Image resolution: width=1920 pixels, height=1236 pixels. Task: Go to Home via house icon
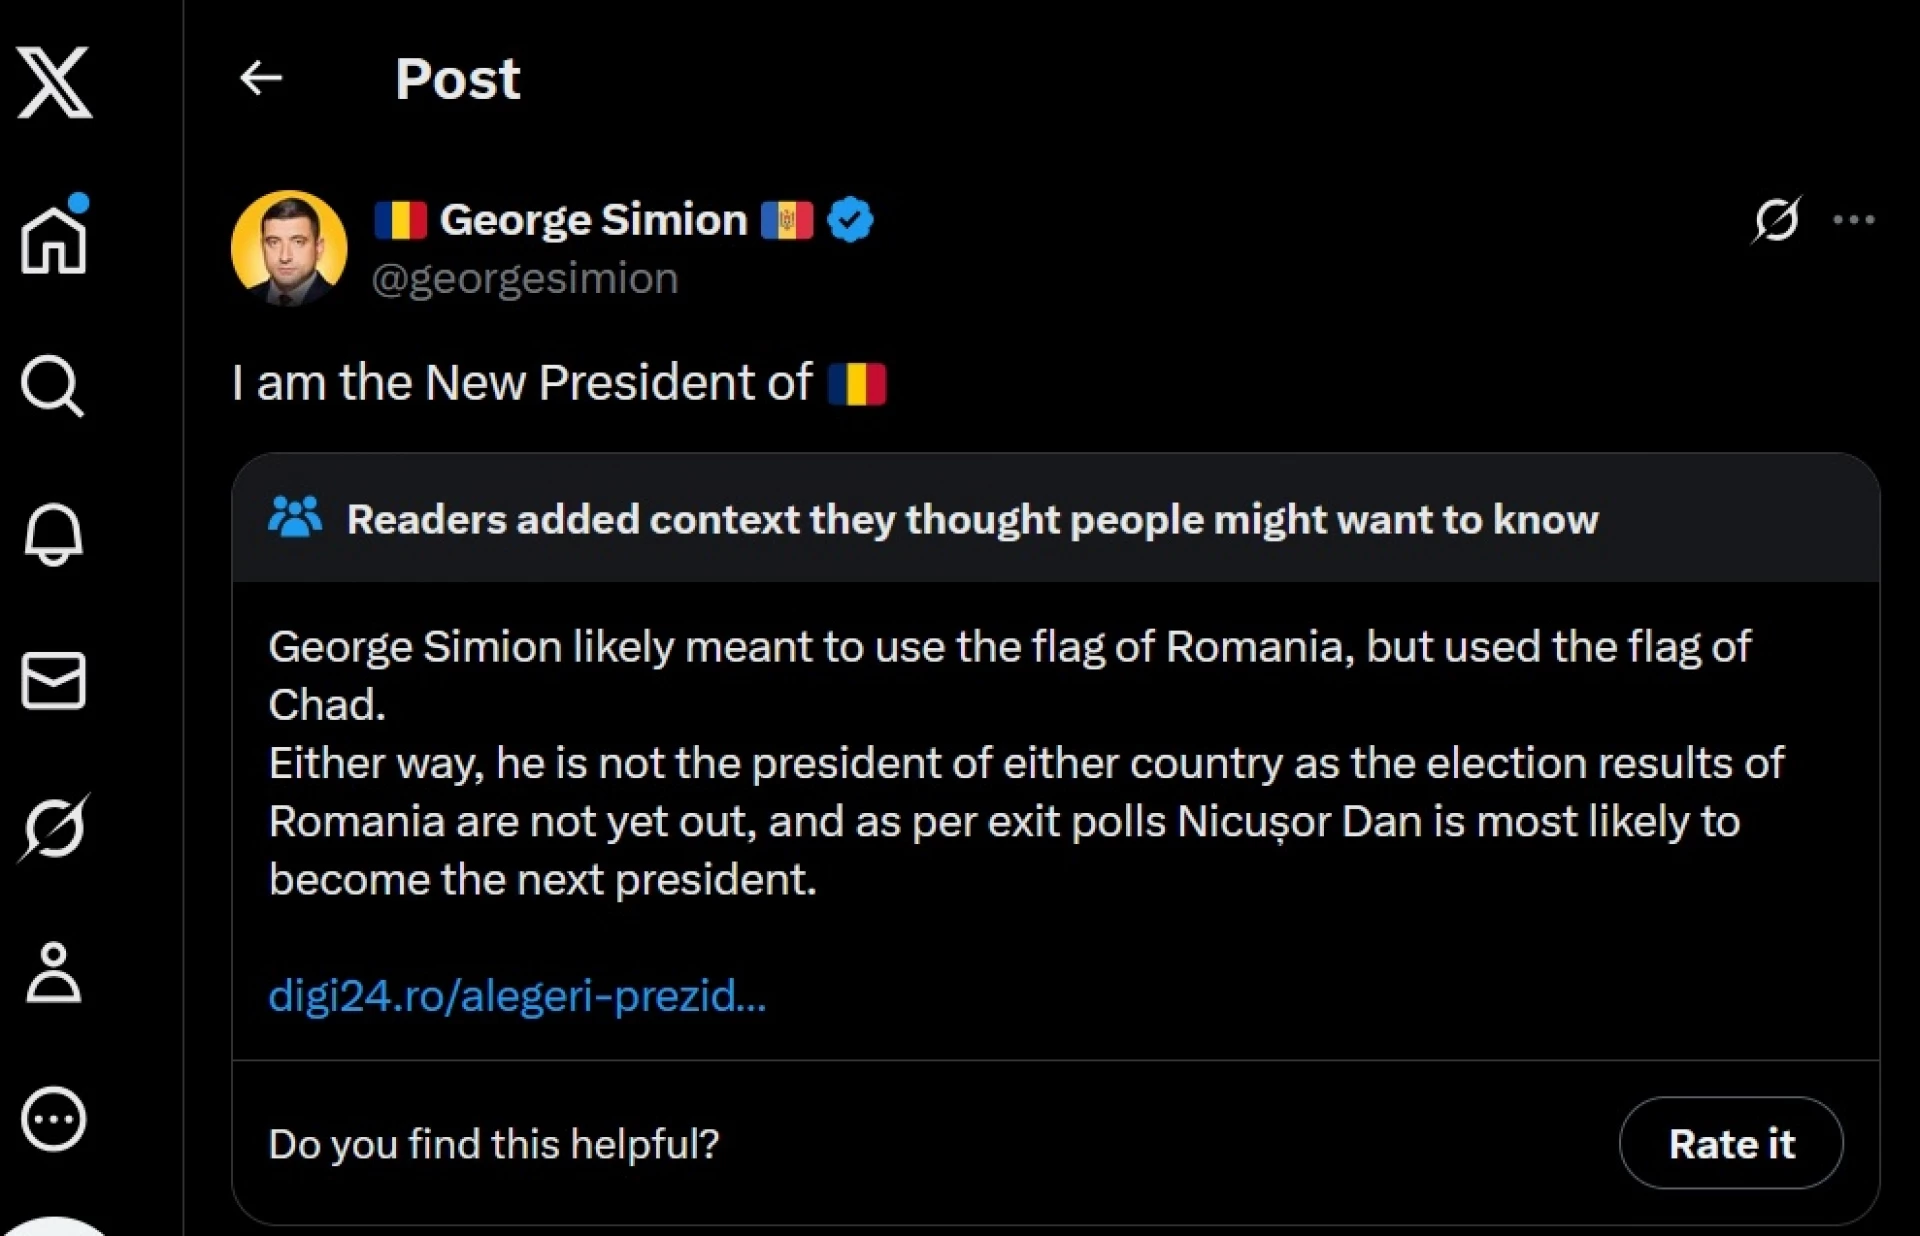54,236
